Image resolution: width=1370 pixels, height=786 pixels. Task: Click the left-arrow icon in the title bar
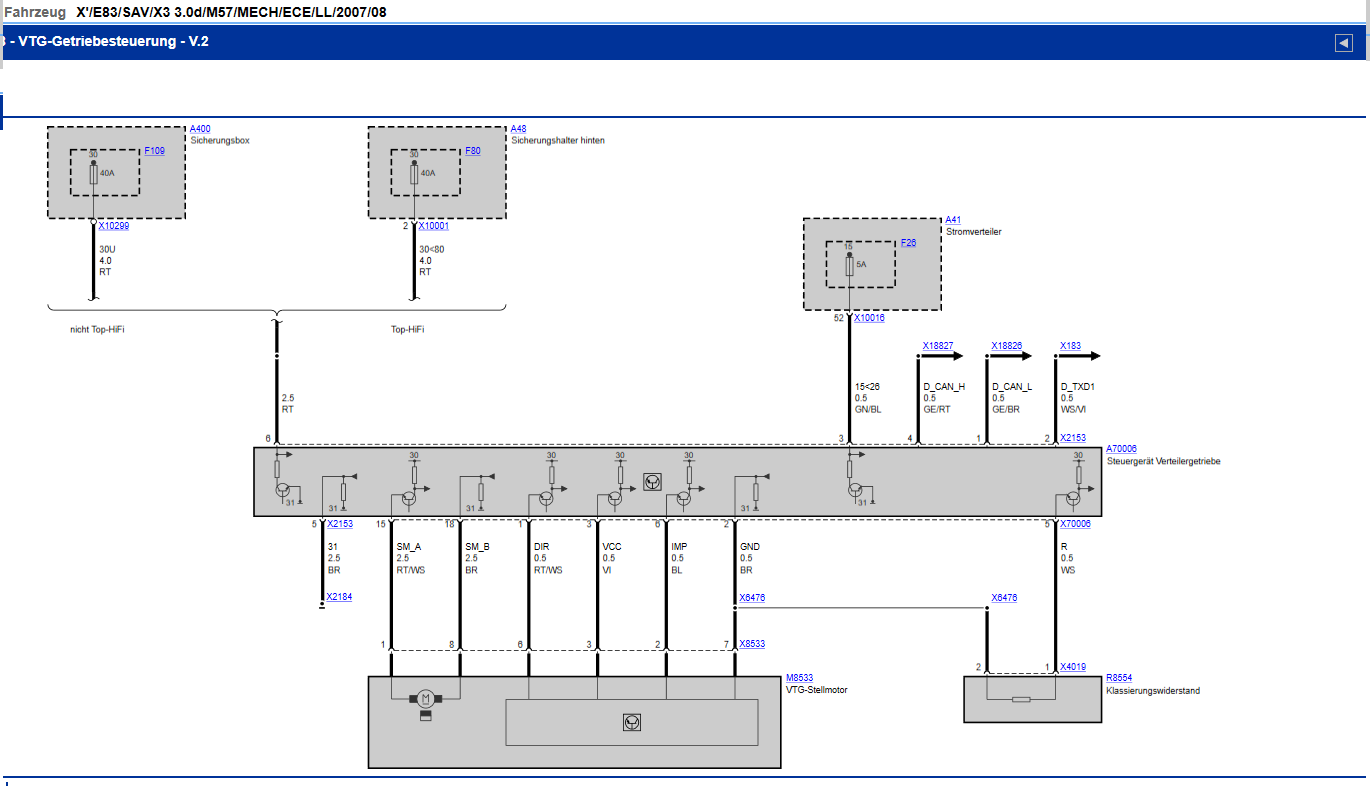click(1343, 42)
